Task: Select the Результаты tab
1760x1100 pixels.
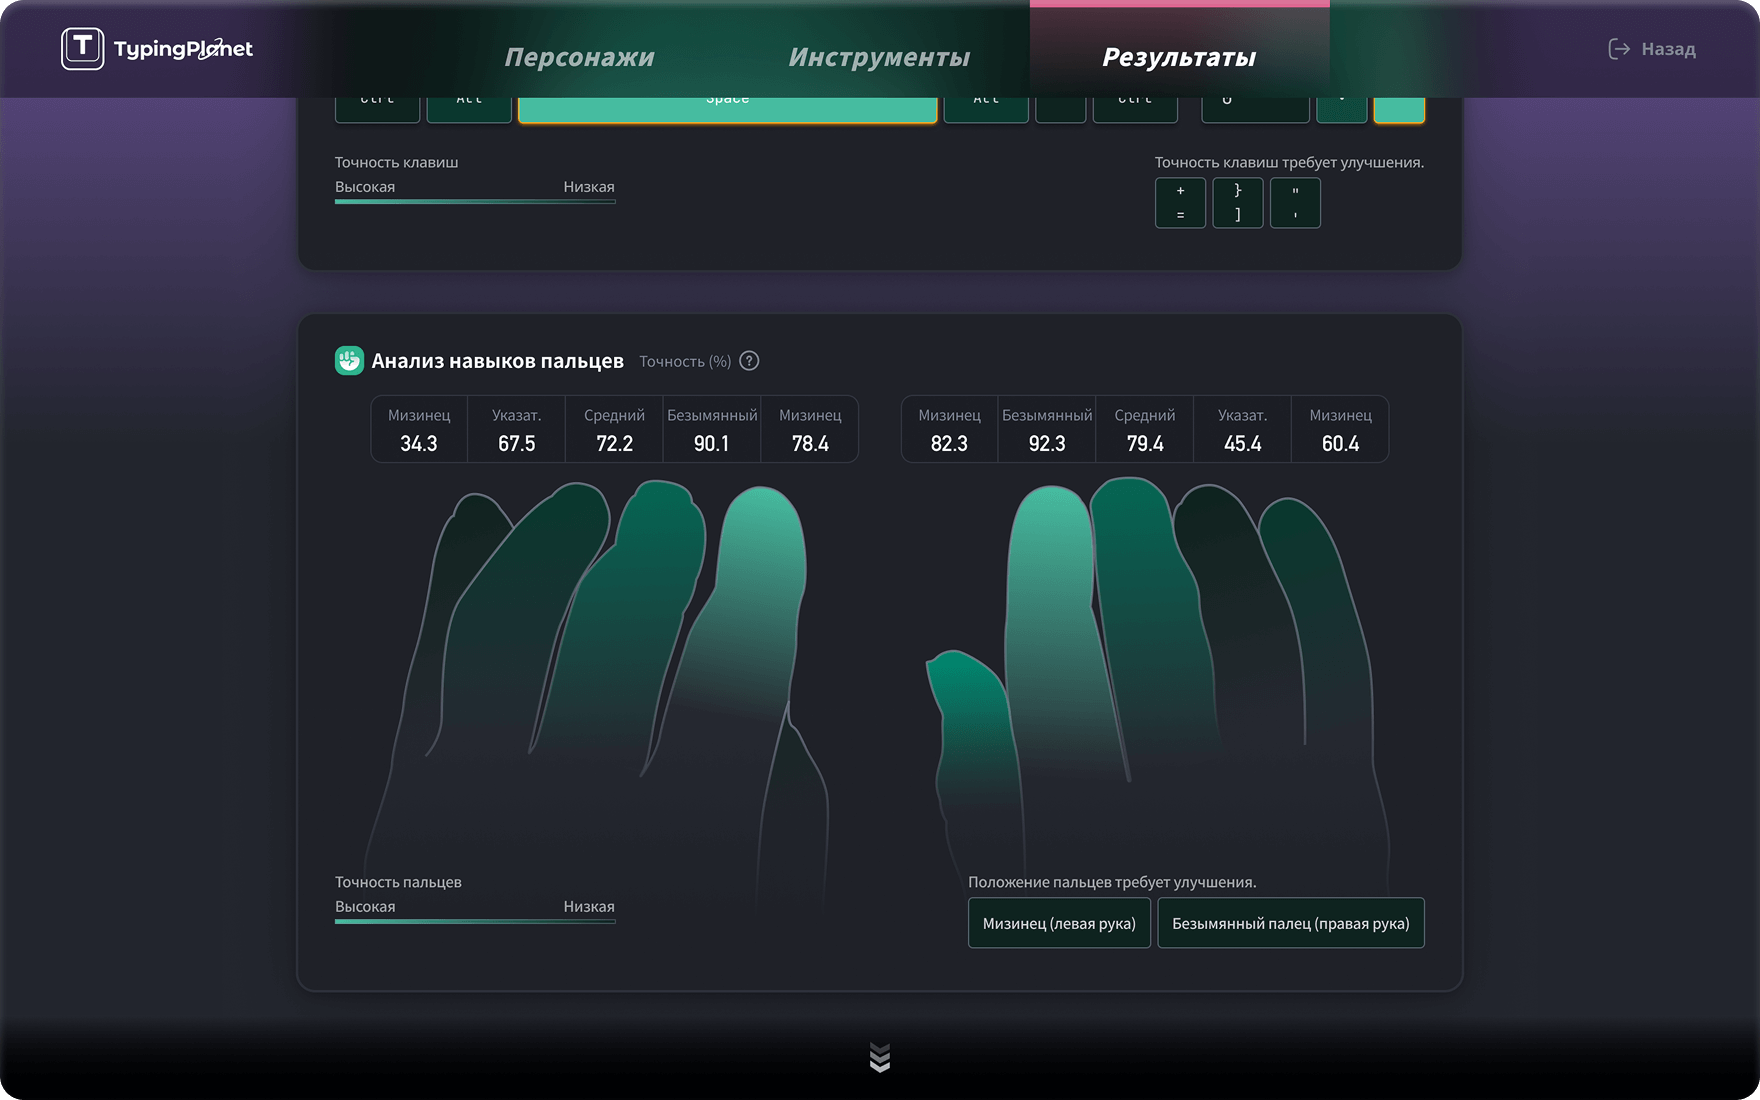Action: 1179,58
